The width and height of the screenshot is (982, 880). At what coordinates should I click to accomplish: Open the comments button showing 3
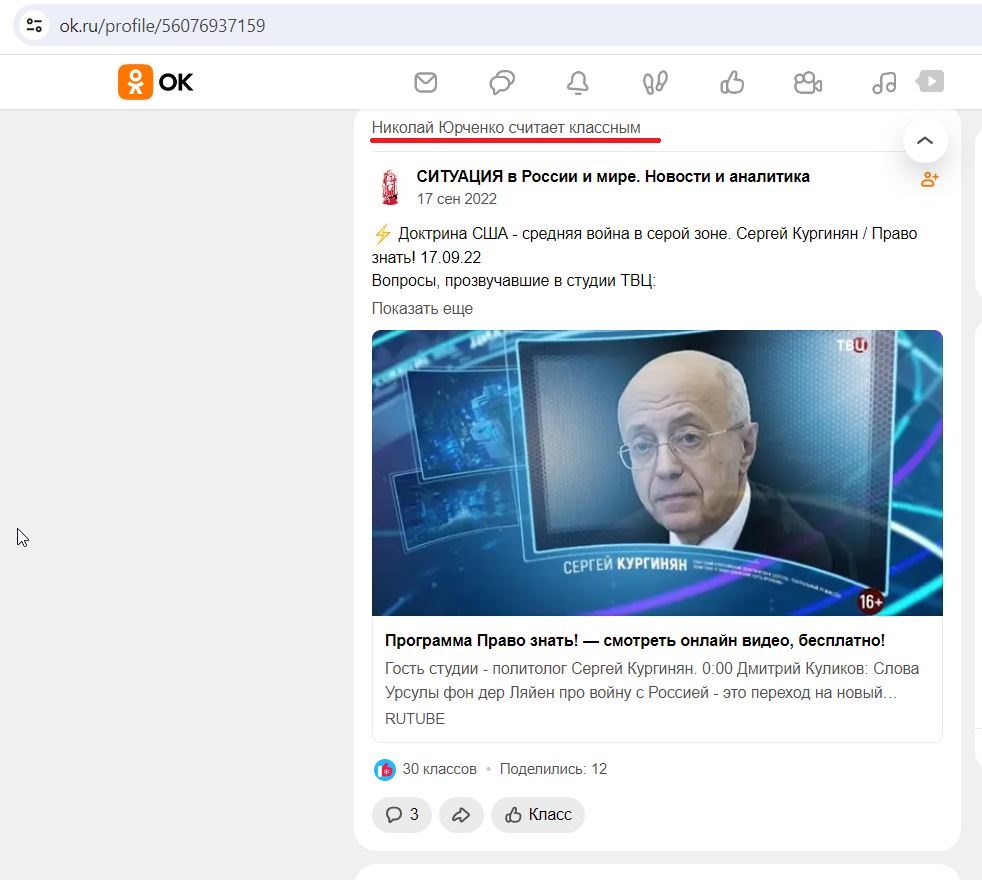pyautogui.click(x=401, y=814)
